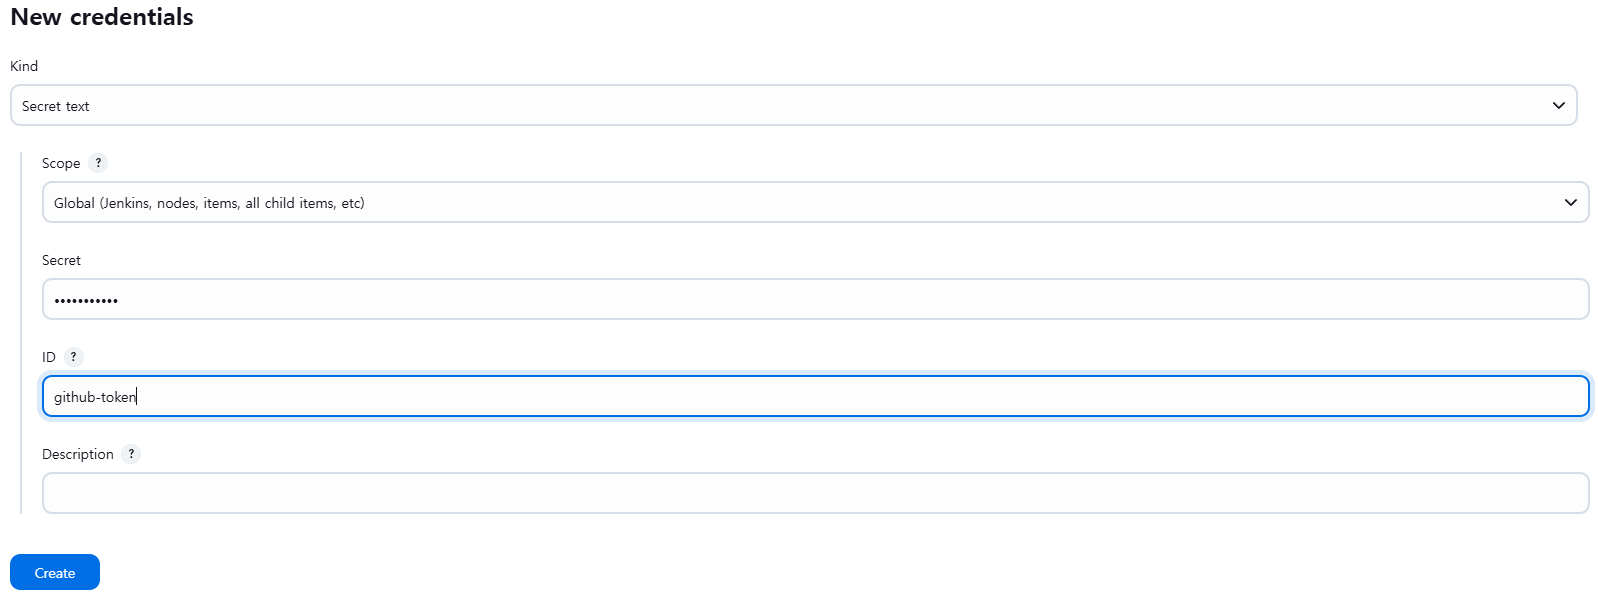1598x614 pixels.
Task: Focus the empty Description text box
Action: point(815,493)
